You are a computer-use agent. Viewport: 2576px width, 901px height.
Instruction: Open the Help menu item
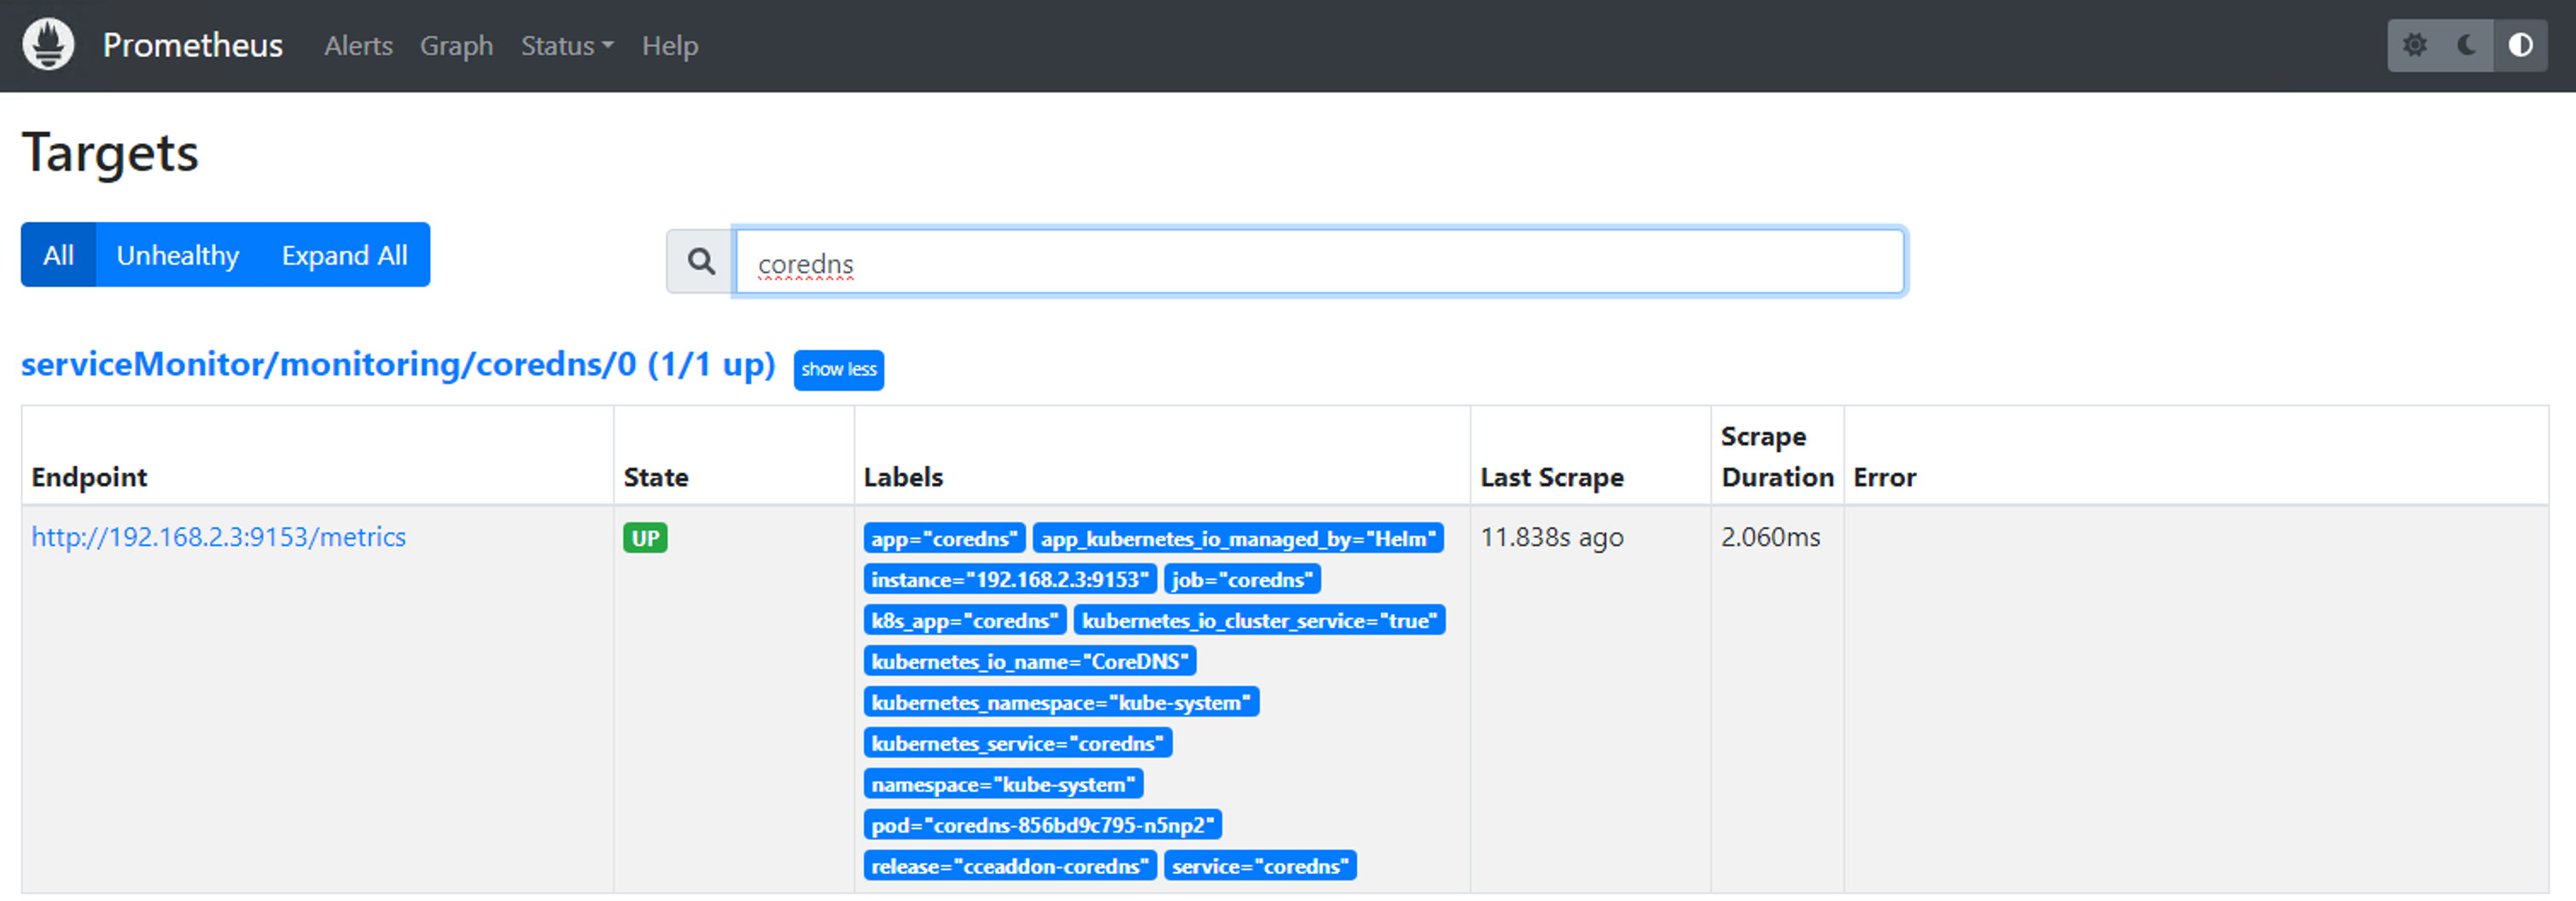(x=669, y=46)
